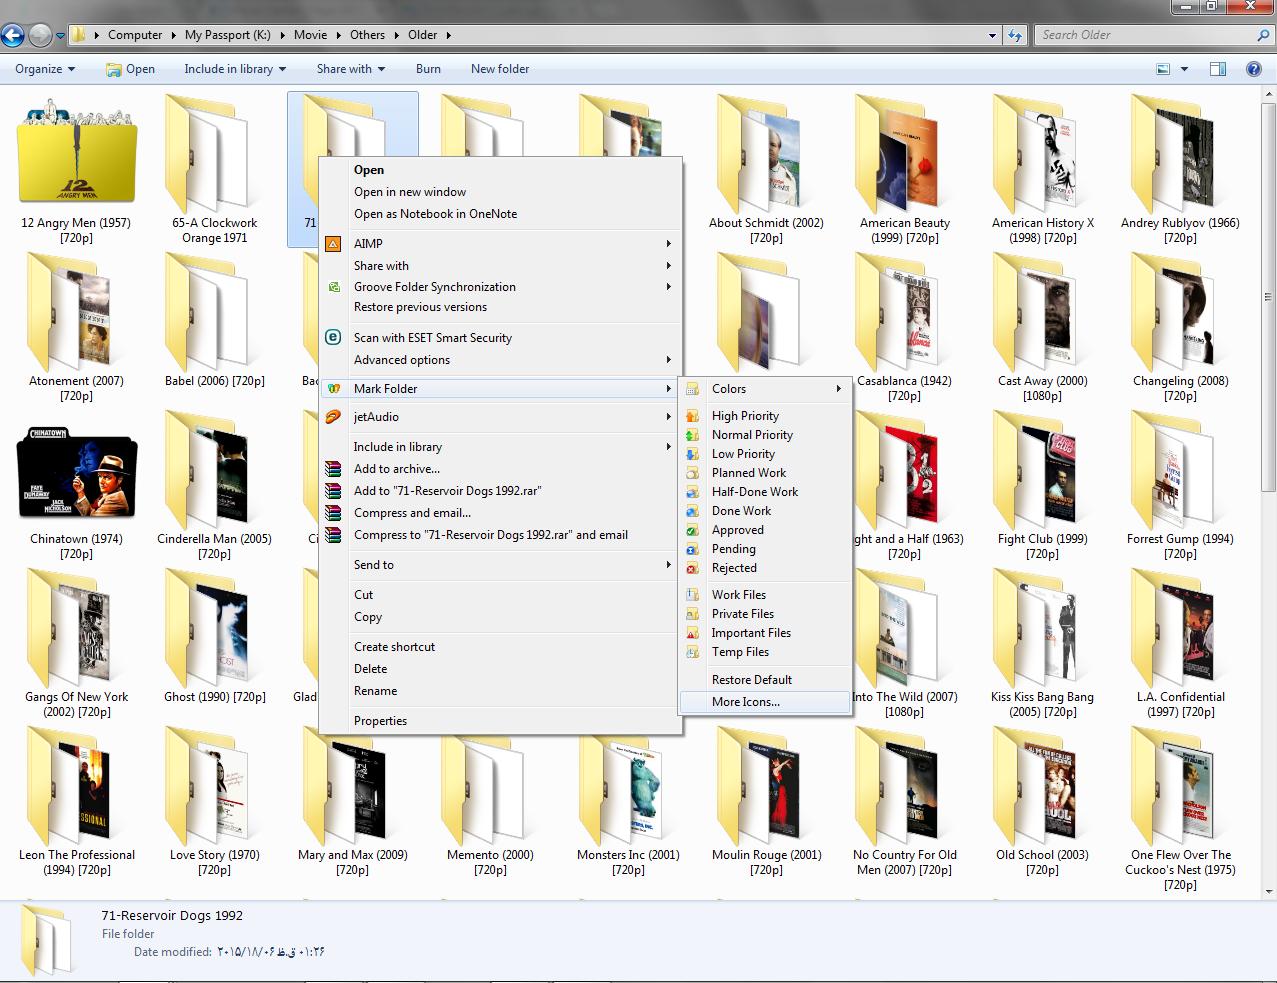
Task: Select the Approved green check icon
Action: pyautogui.click(x=692, y=530)
